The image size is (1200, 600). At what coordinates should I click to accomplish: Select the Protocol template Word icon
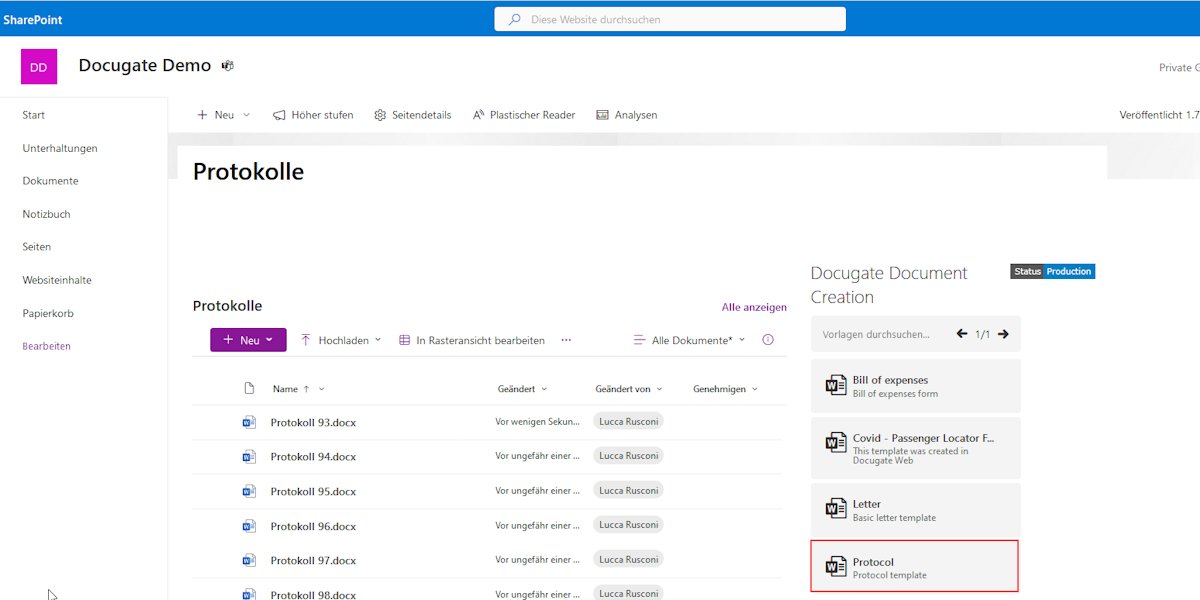[x=836, y=566]
